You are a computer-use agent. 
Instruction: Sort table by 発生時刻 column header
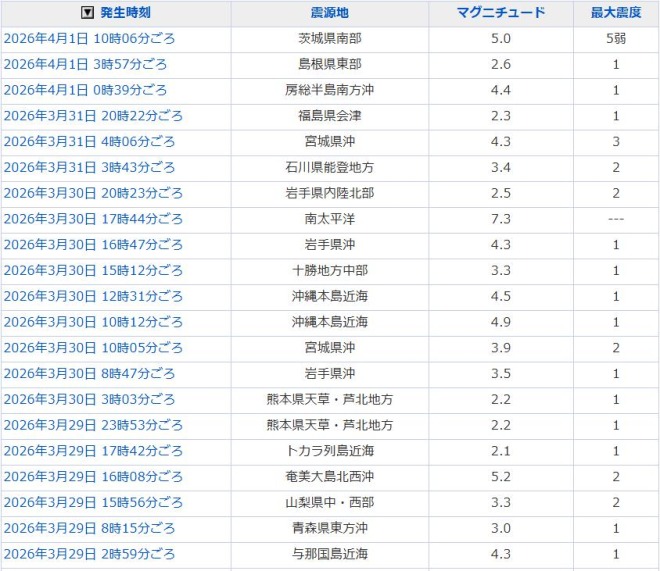127,13
